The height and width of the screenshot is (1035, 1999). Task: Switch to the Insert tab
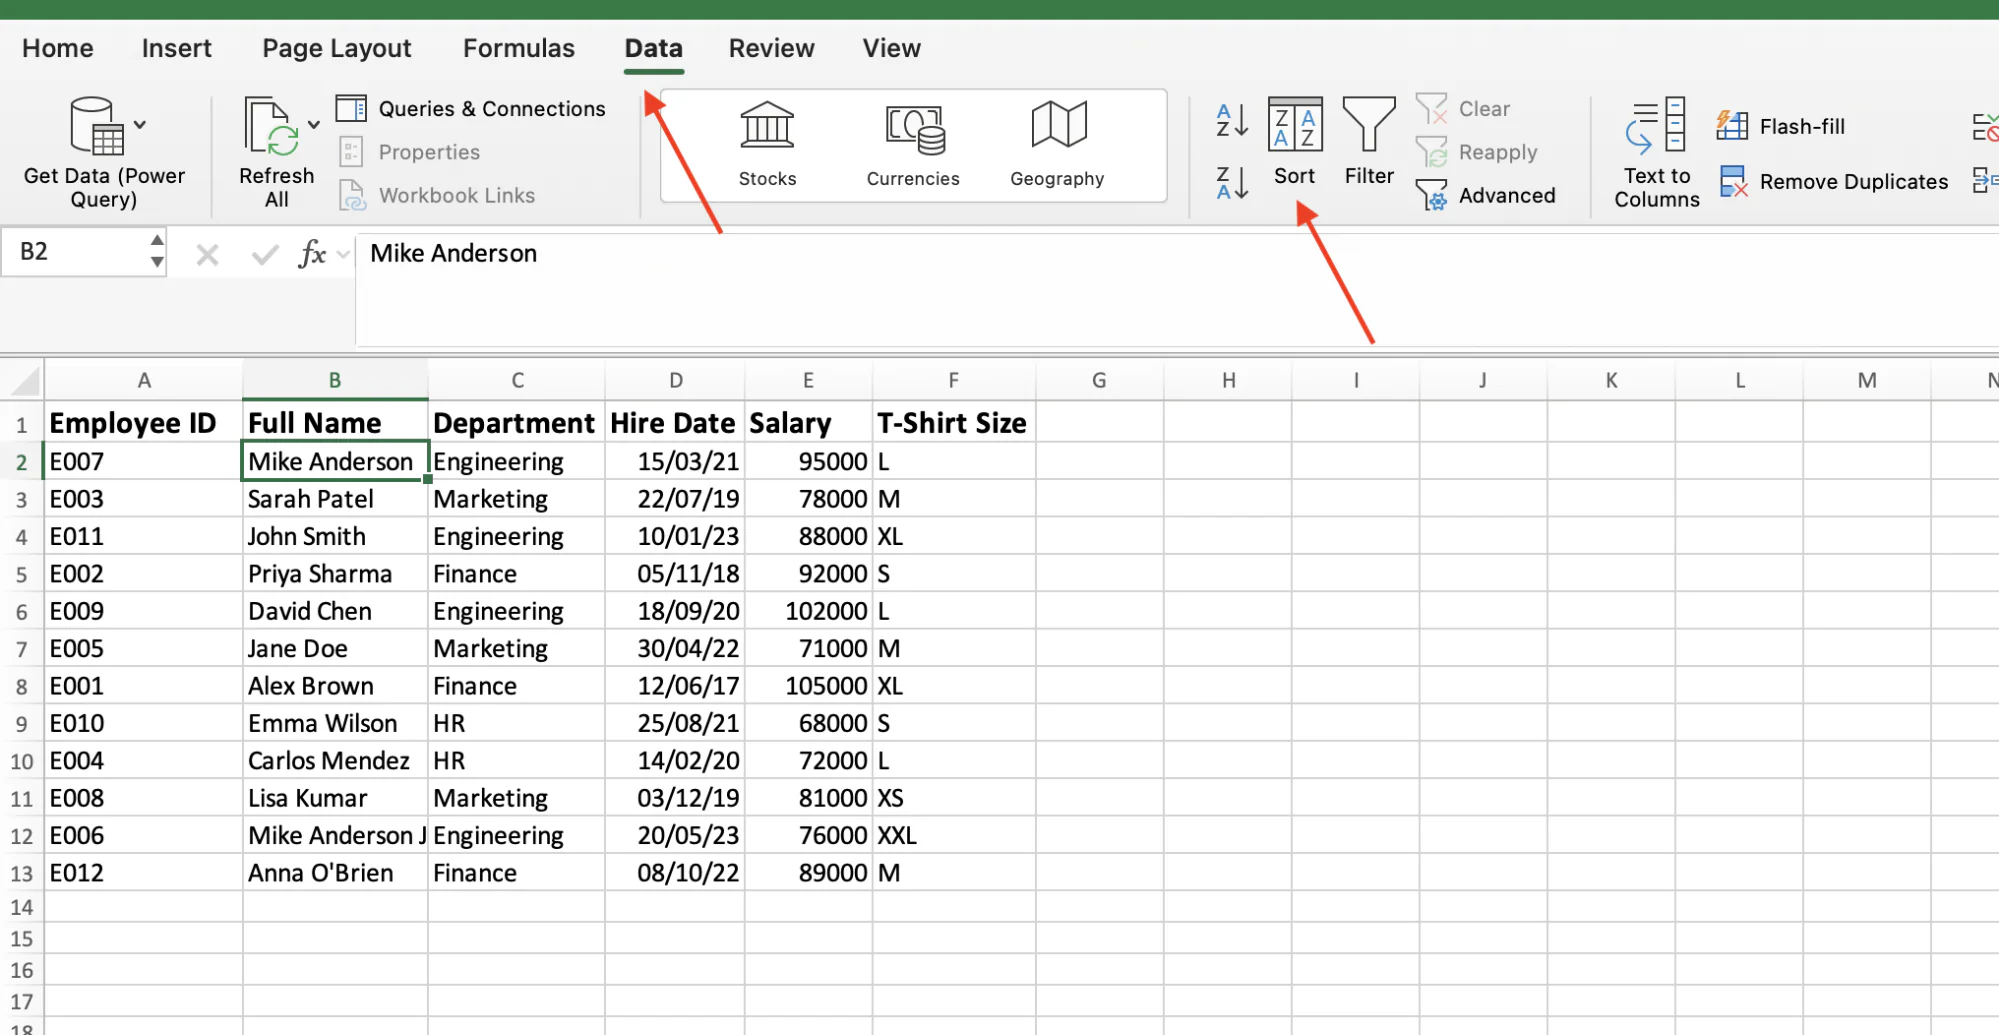[177, 48]
